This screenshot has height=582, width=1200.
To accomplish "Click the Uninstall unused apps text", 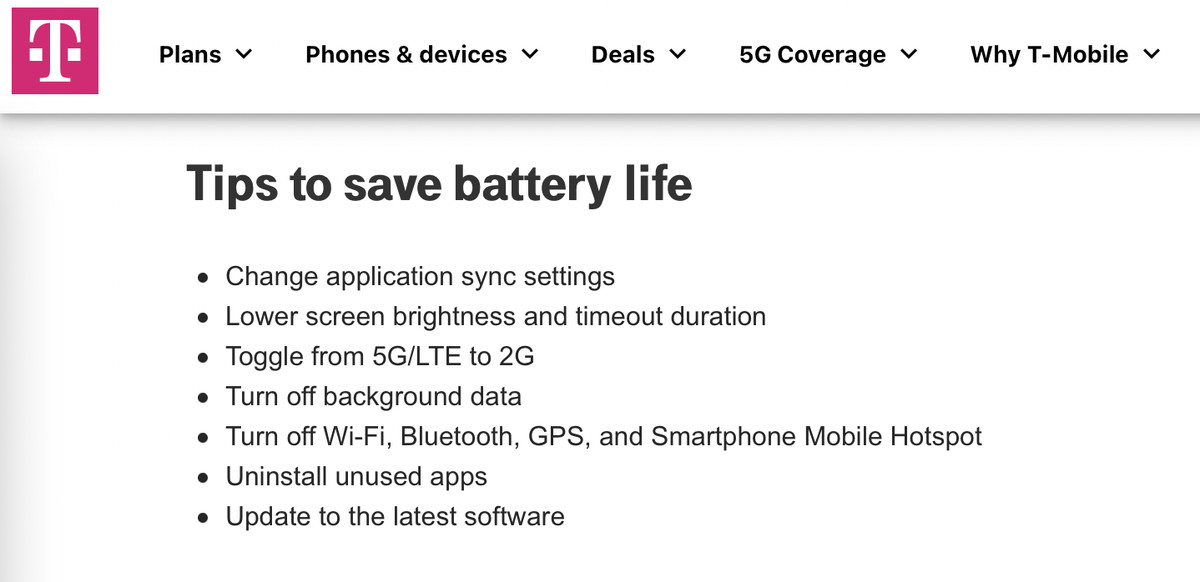I will click(x=356, y=477).
